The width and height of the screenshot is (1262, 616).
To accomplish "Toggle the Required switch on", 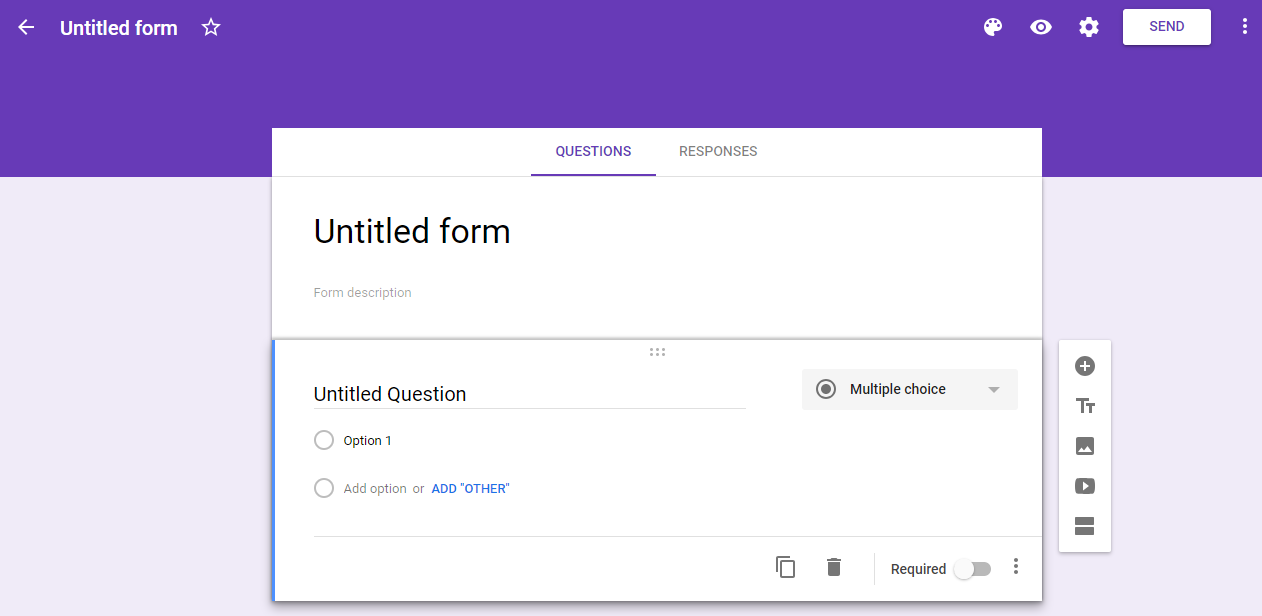I will tap(972, 569).
